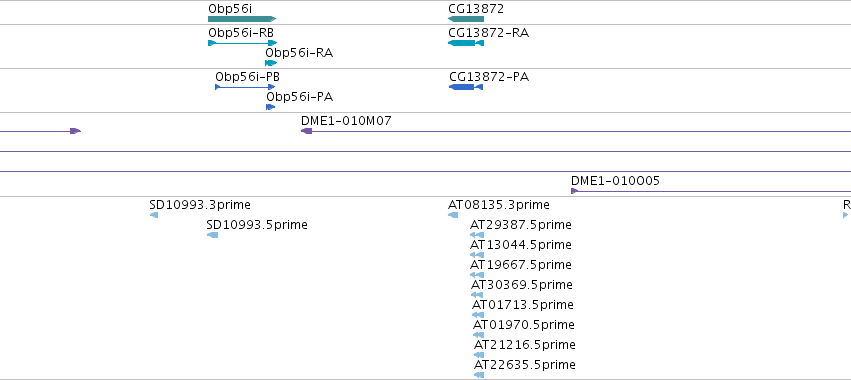Click the DME1-010M07 clone arrowhead
The image size is (851, 380).
(x=307, y=131)
